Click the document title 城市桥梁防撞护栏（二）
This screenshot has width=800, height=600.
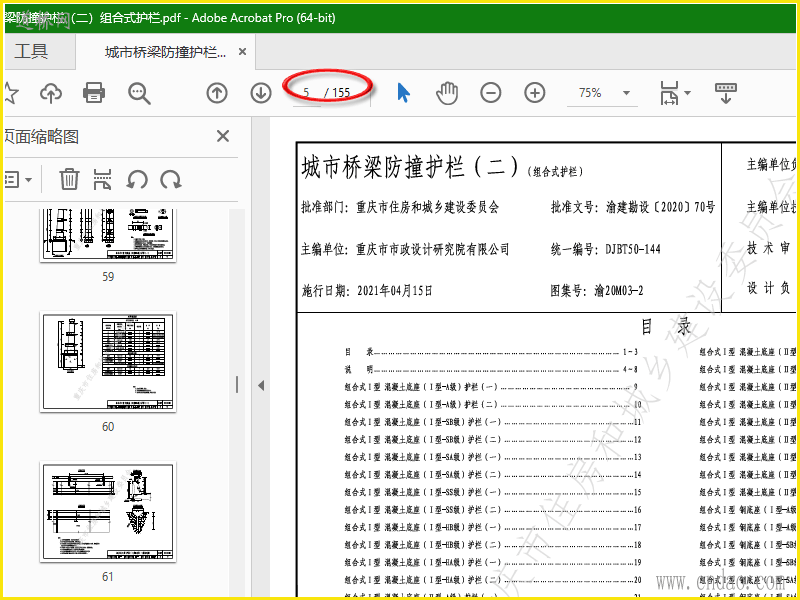coord(410,167)
